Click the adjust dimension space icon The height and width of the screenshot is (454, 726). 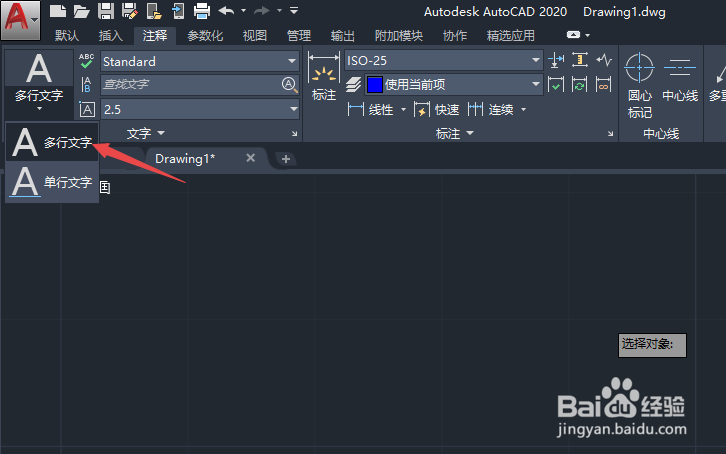(580, 60)
